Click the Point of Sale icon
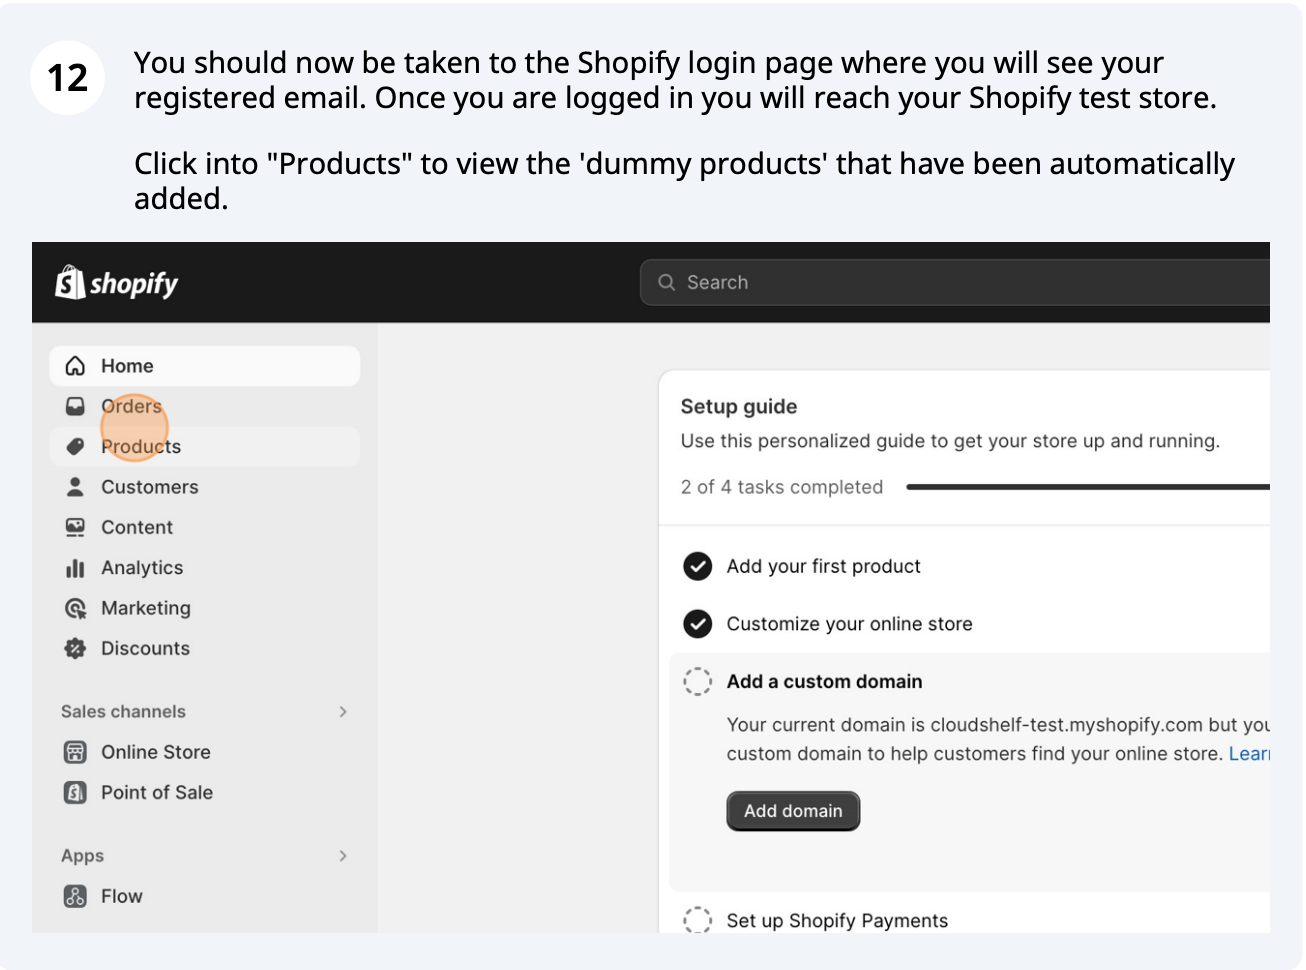This screenshot has height=970, width=1306. 75,792
